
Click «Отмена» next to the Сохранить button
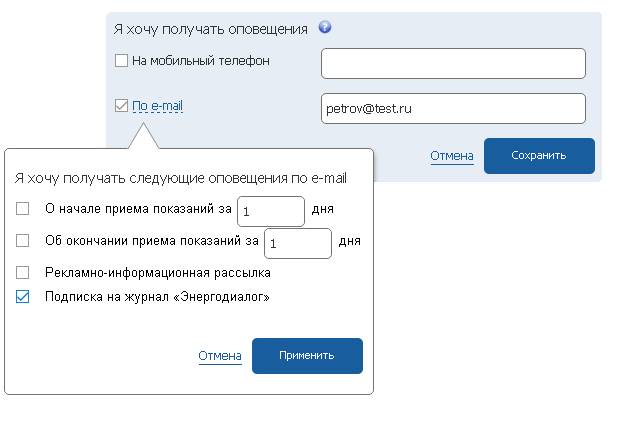[452, 156]
